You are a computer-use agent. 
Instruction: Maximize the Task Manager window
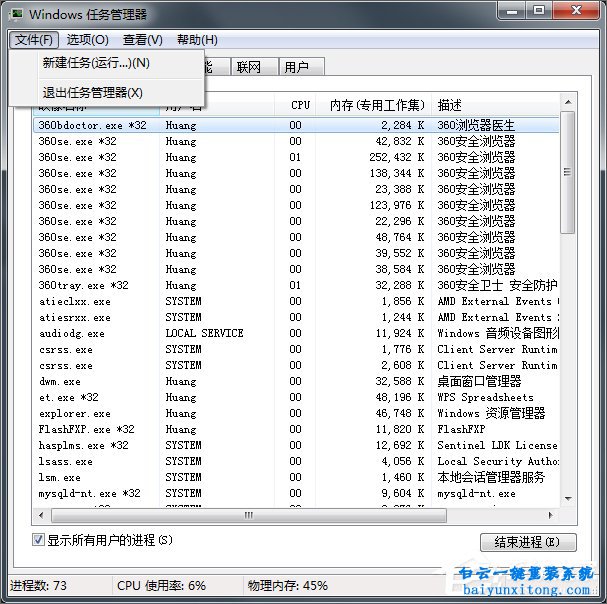[x=539, y=10]
